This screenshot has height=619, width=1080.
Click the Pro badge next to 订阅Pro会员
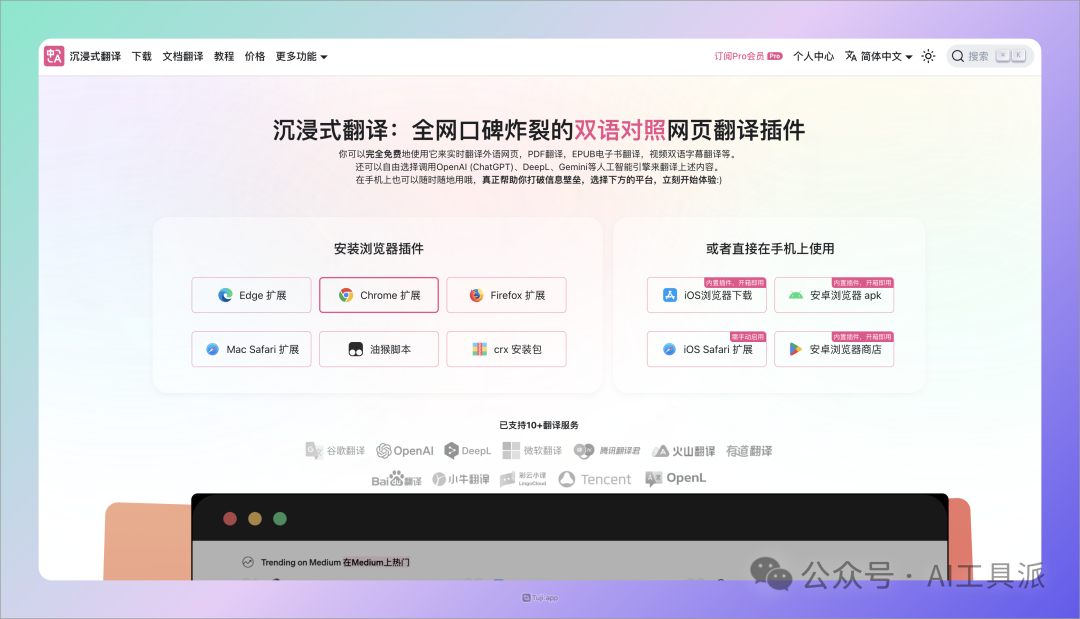[775, 56]
